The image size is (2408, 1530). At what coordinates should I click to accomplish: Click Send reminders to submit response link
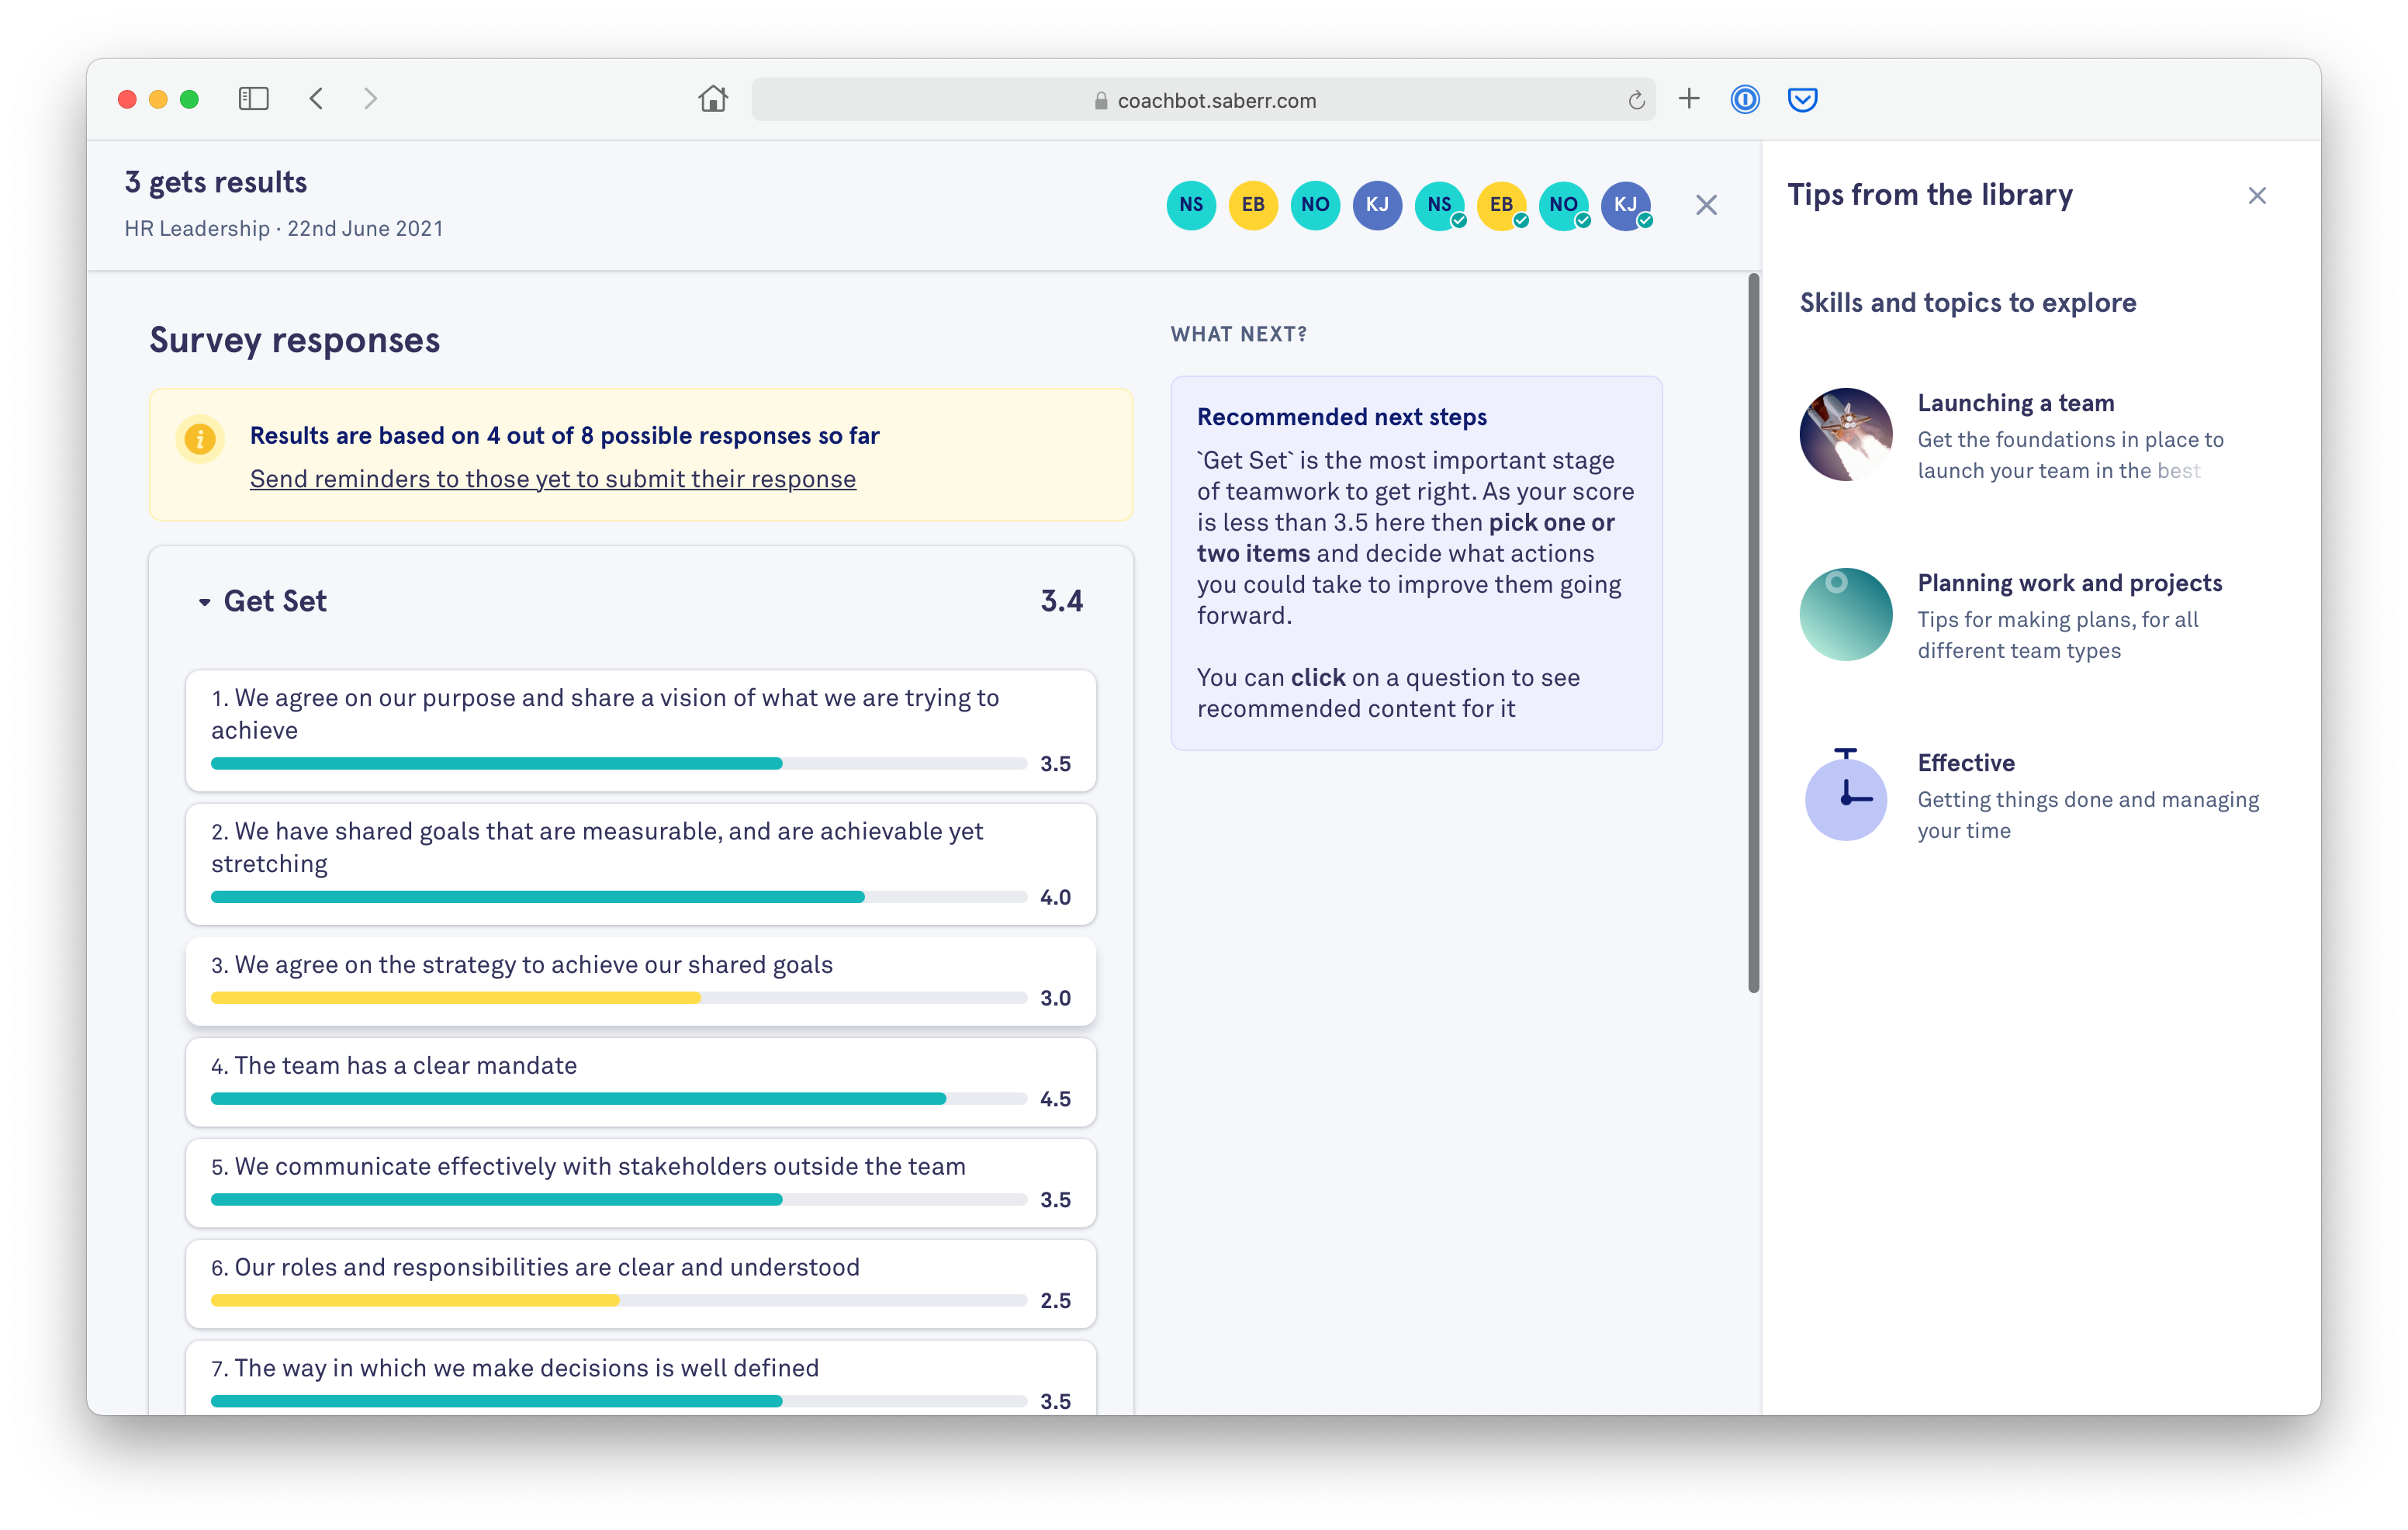[x=552, y=479]
